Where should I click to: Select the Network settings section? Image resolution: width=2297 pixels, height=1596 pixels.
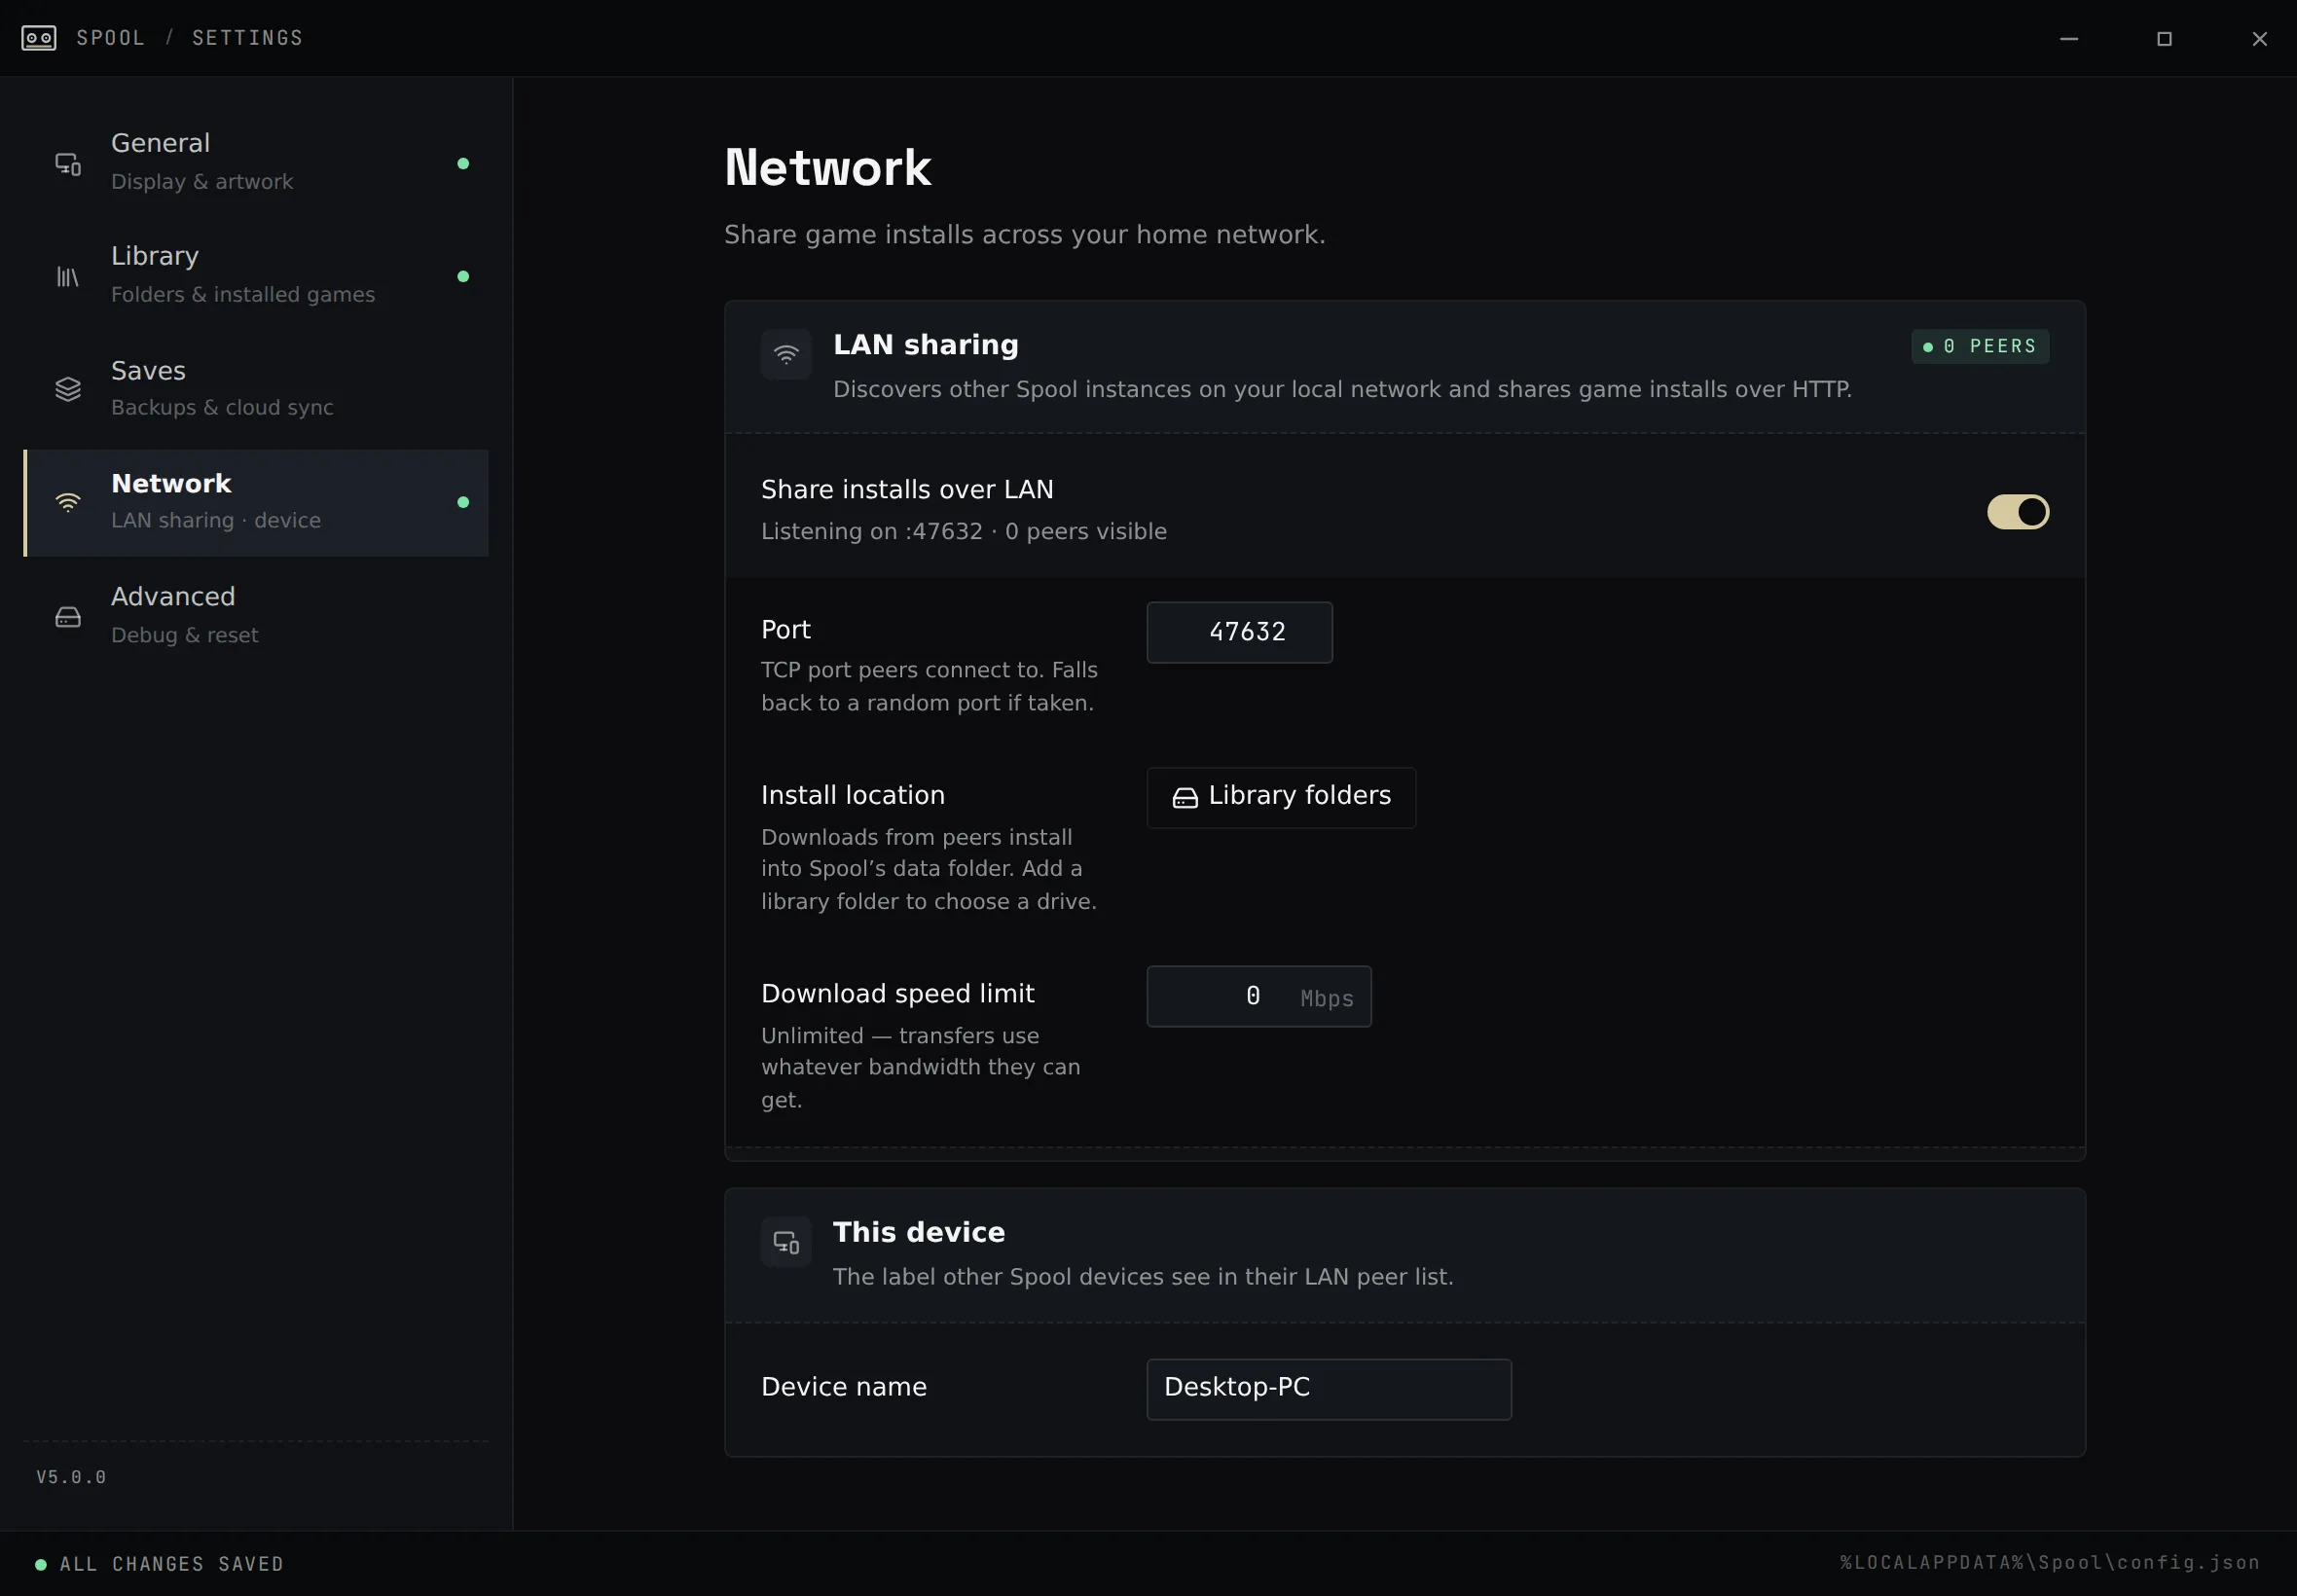pyautogui.click(x=256, y=502)
